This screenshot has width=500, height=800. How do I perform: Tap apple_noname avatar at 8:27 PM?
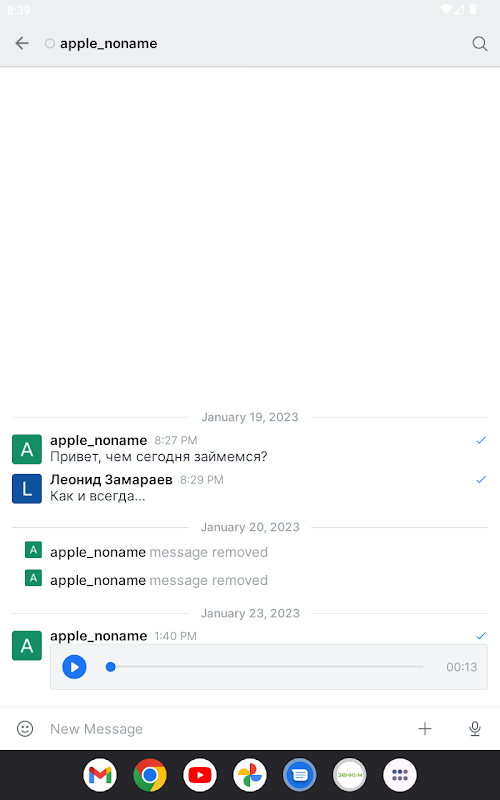click(x=27, y=449)
